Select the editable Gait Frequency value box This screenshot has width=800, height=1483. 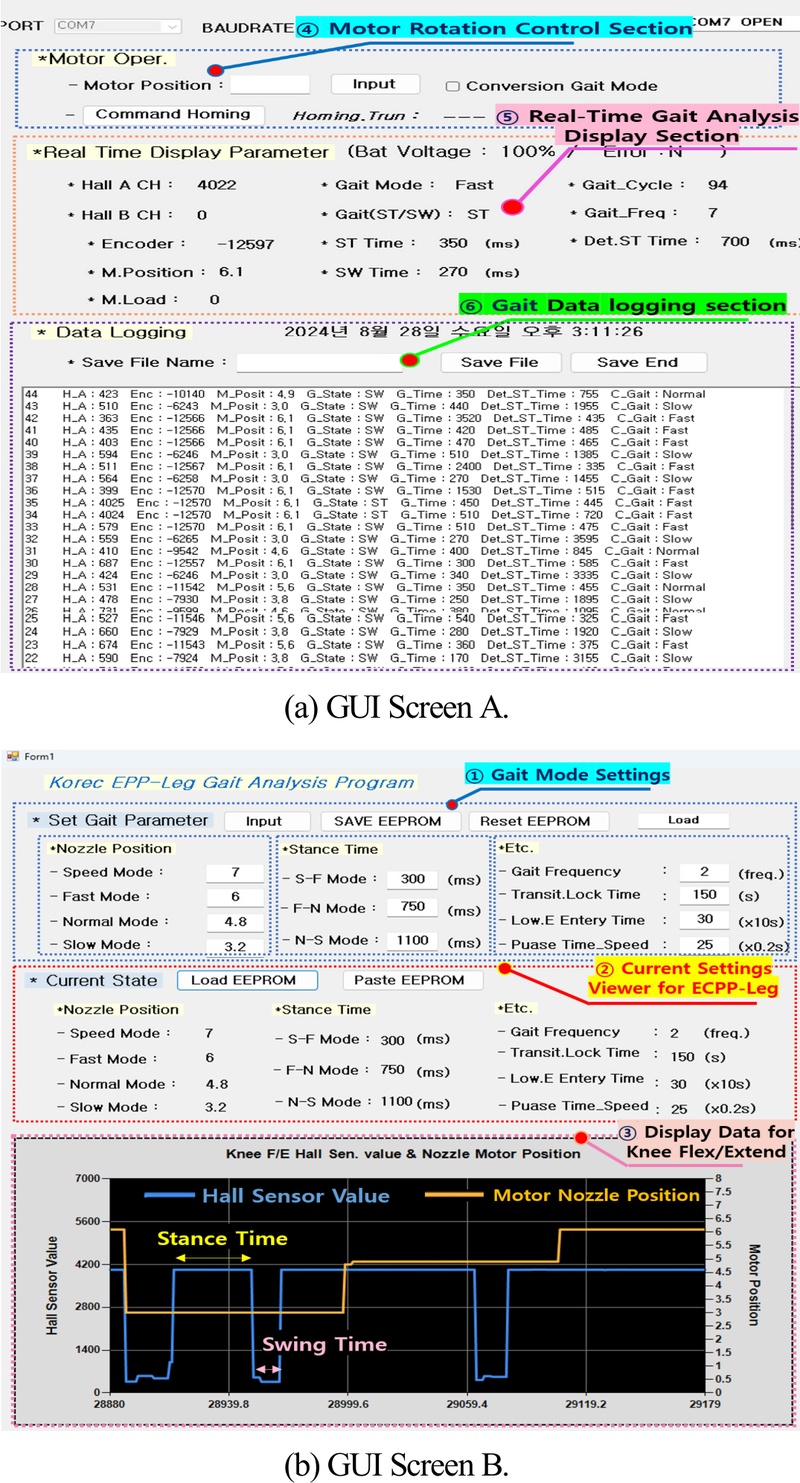point(701,871)
